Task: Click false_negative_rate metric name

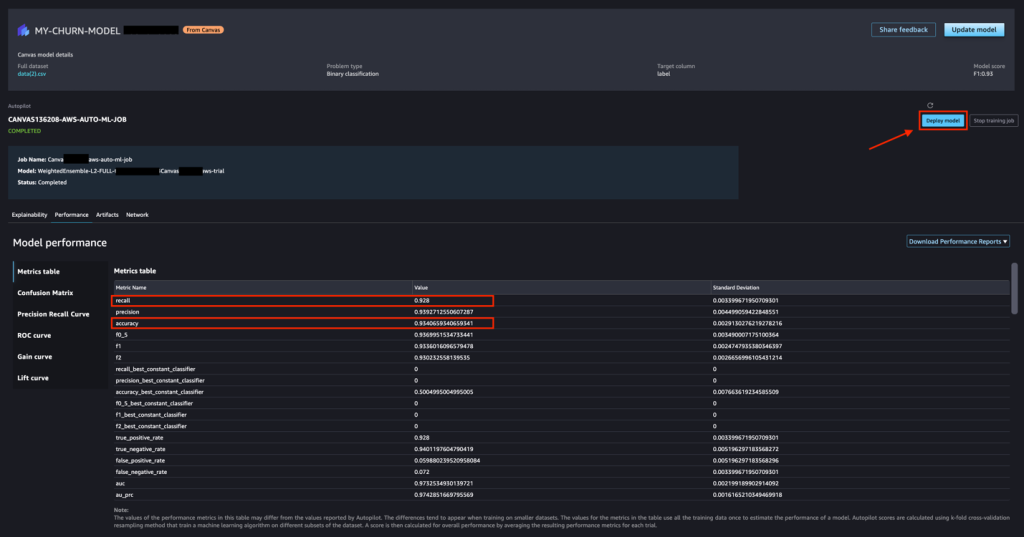Action: coord(141,472)
